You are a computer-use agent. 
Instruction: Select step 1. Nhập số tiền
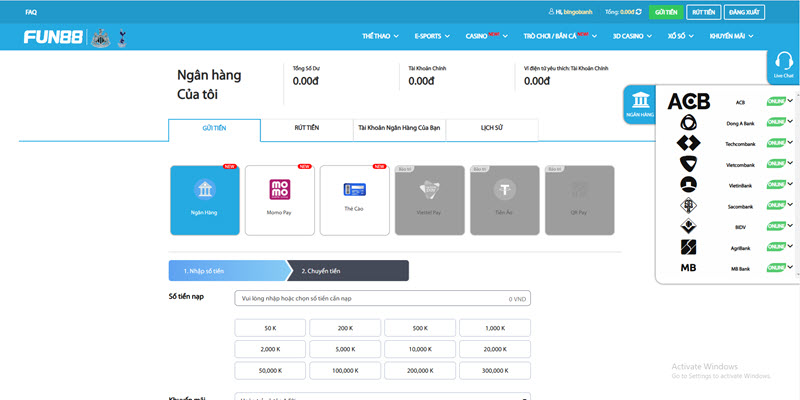[228, 271]
